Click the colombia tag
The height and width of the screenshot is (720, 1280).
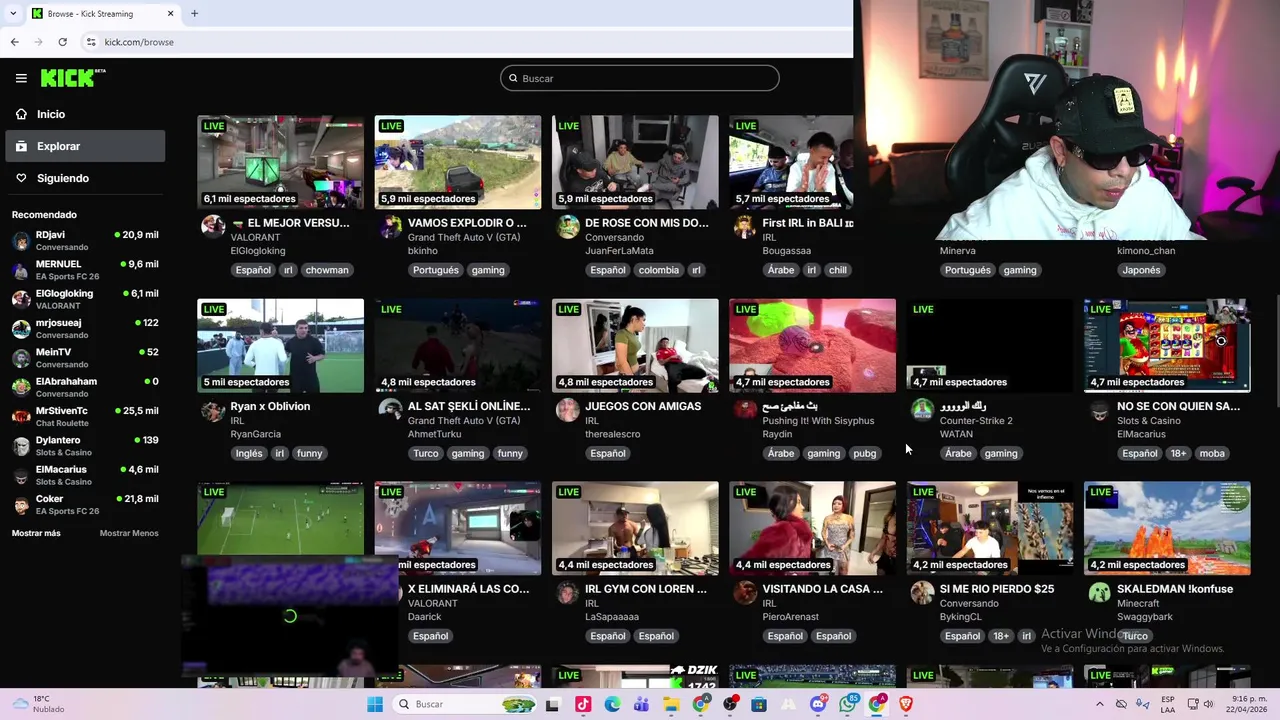(658, 270)
